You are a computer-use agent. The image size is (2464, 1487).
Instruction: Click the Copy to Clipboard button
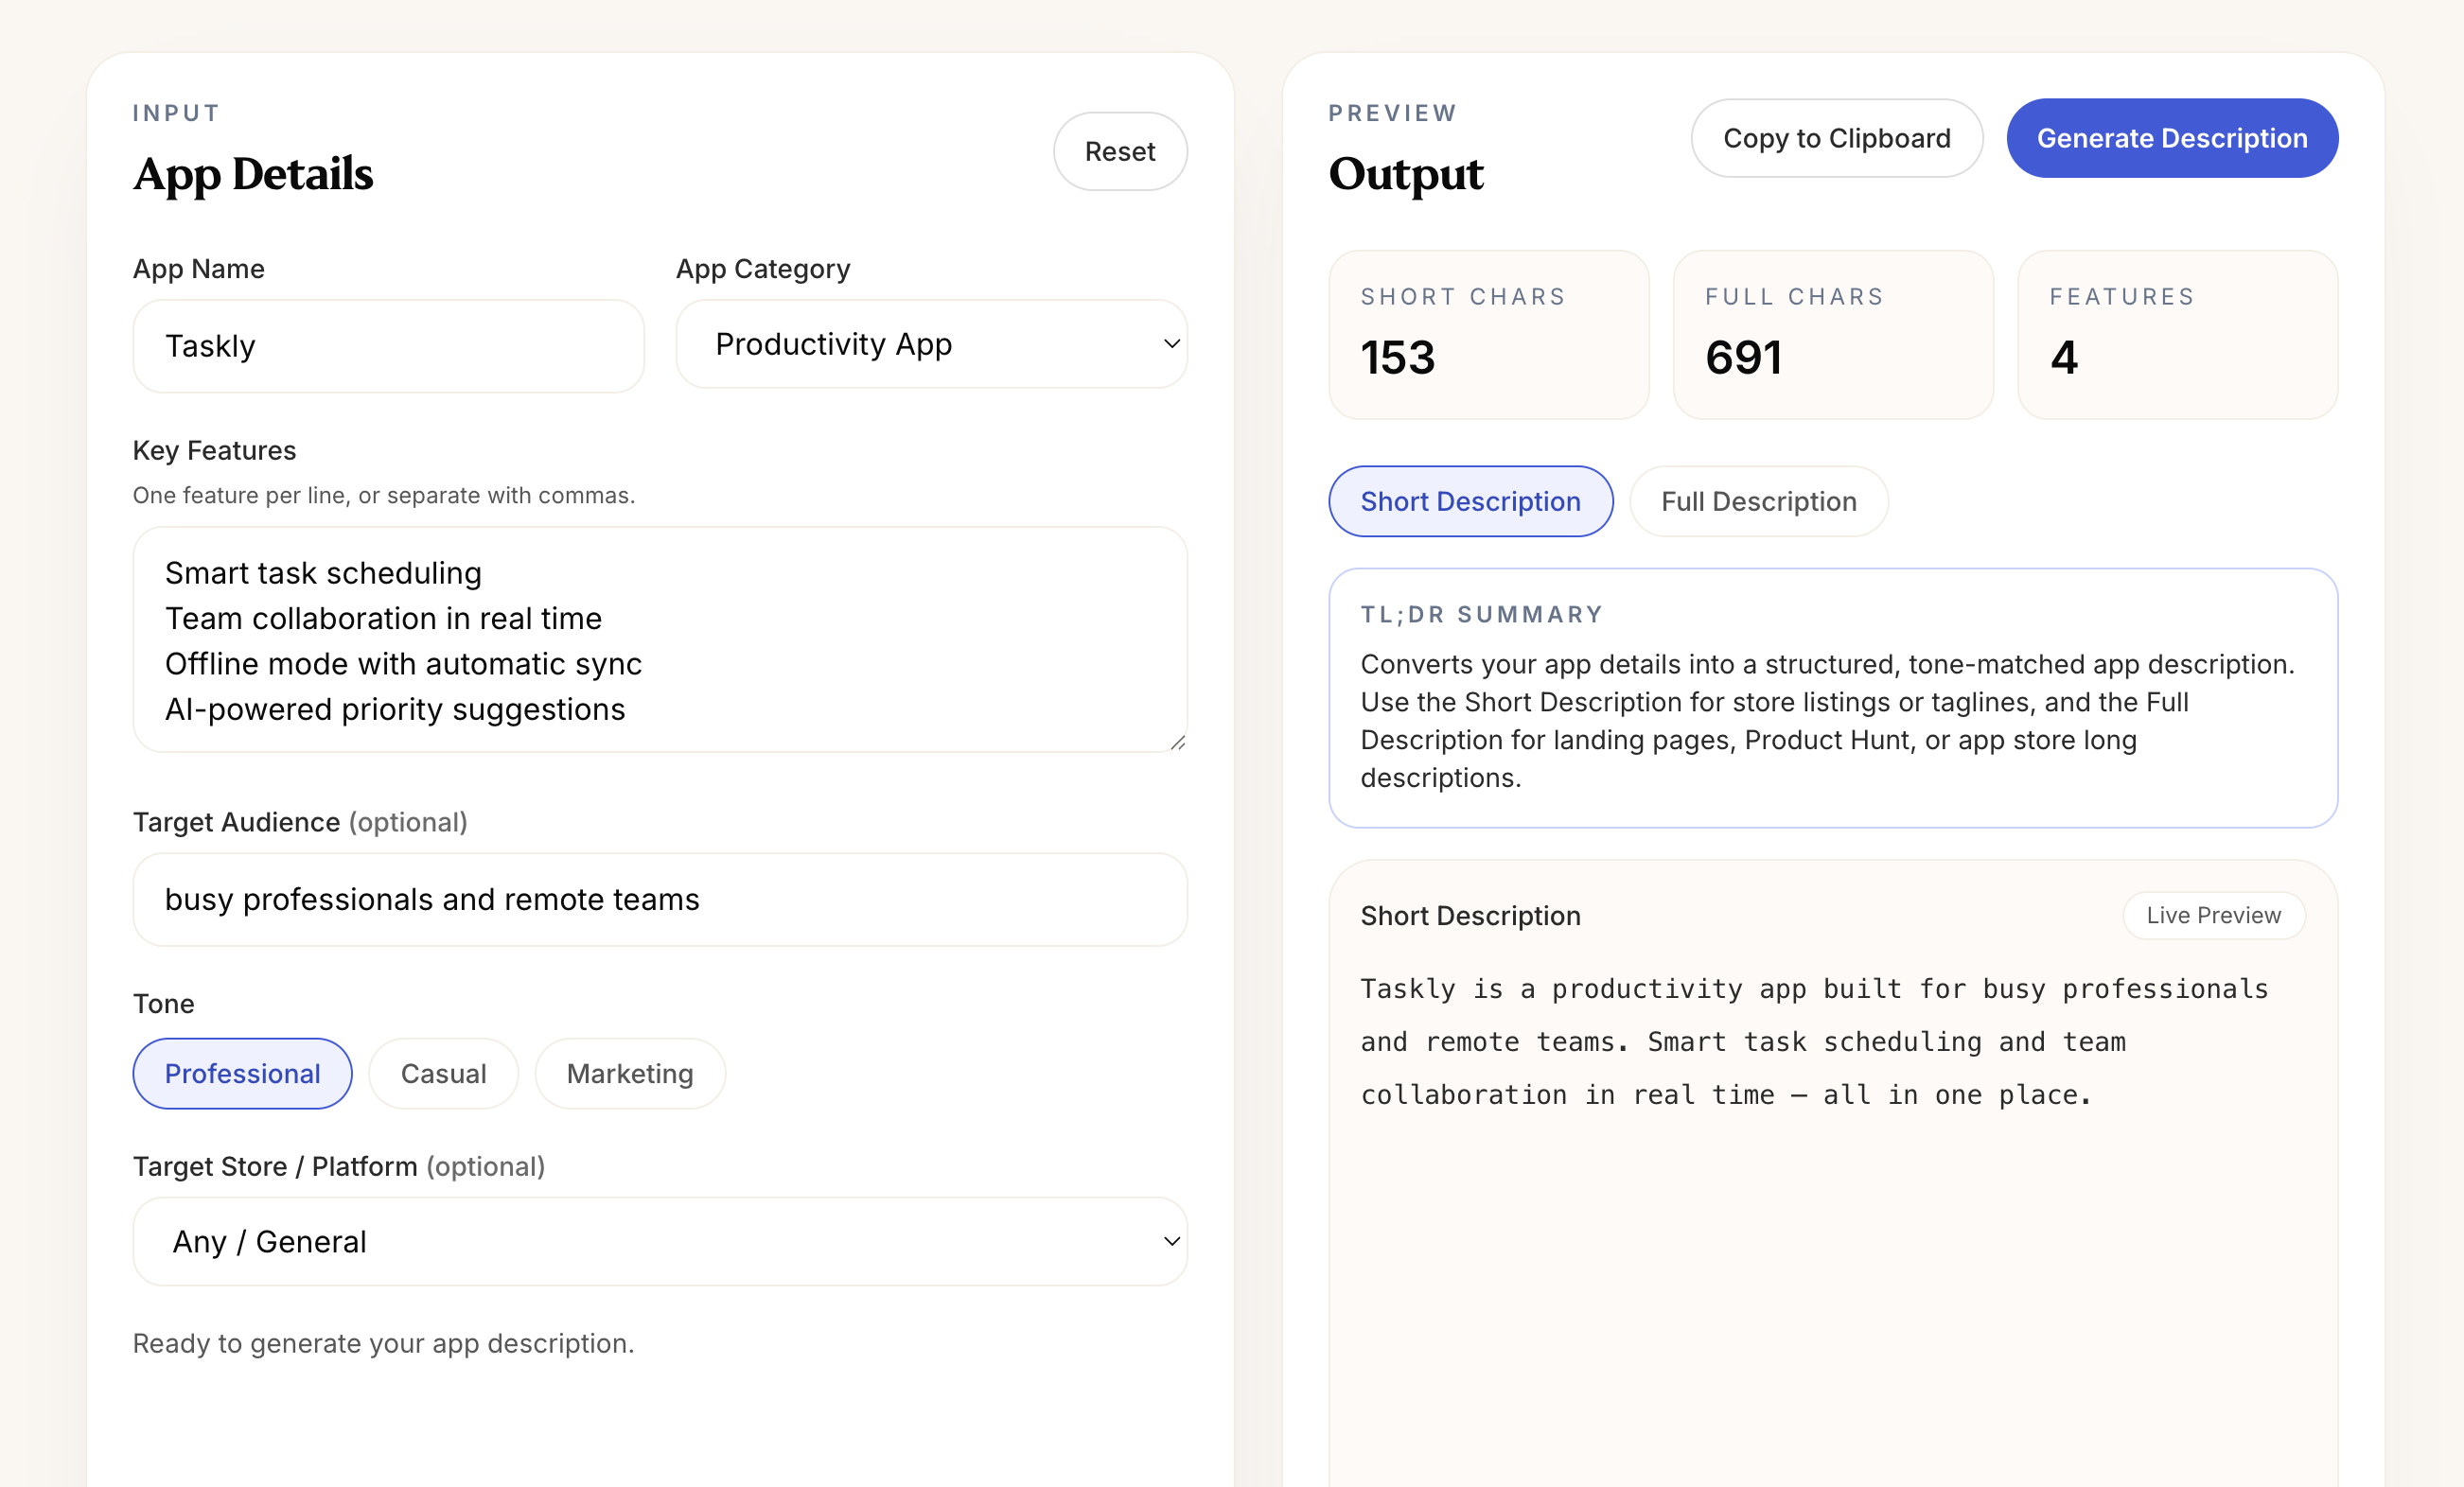pyautogui.click(x=1835, y=138)
